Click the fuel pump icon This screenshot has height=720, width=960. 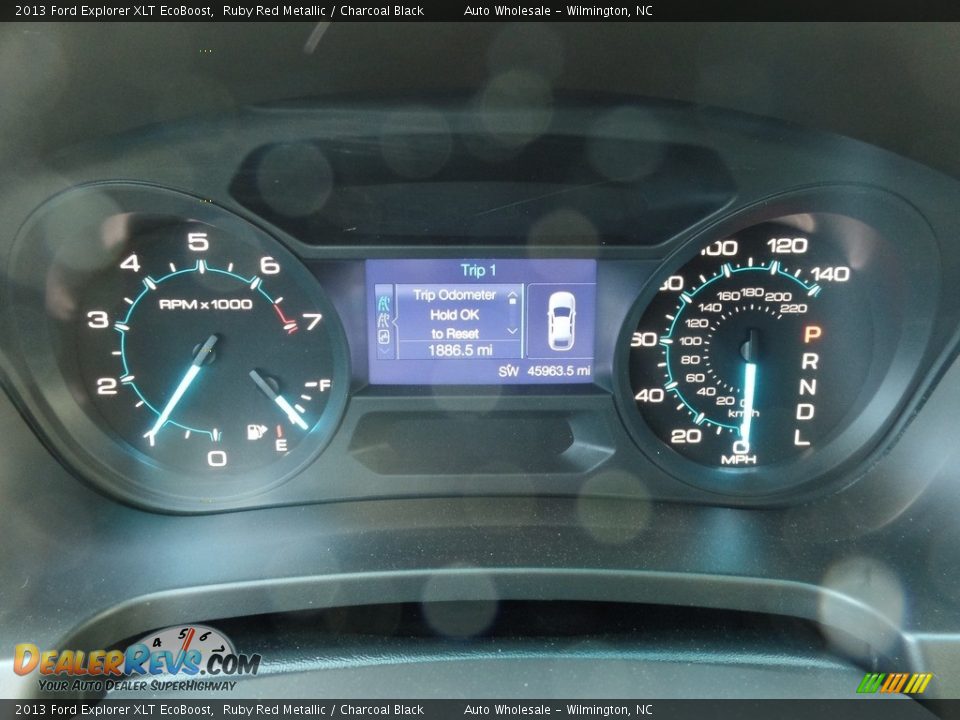pyautogui.click(x=255, y=432)
